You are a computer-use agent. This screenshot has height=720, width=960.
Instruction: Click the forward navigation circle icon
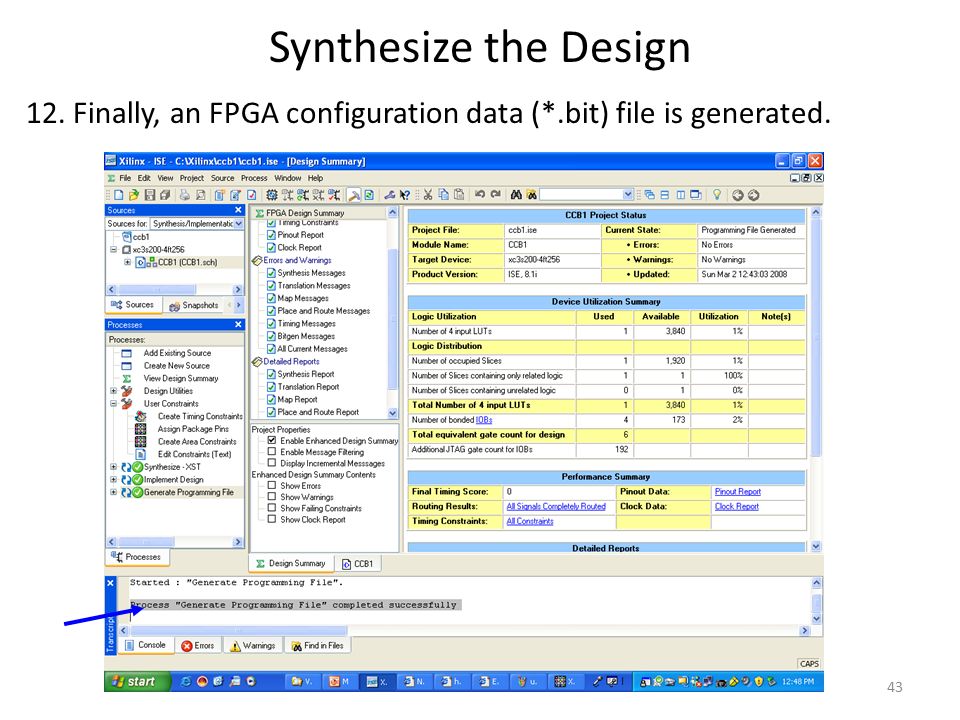click(x=754, y=195)
